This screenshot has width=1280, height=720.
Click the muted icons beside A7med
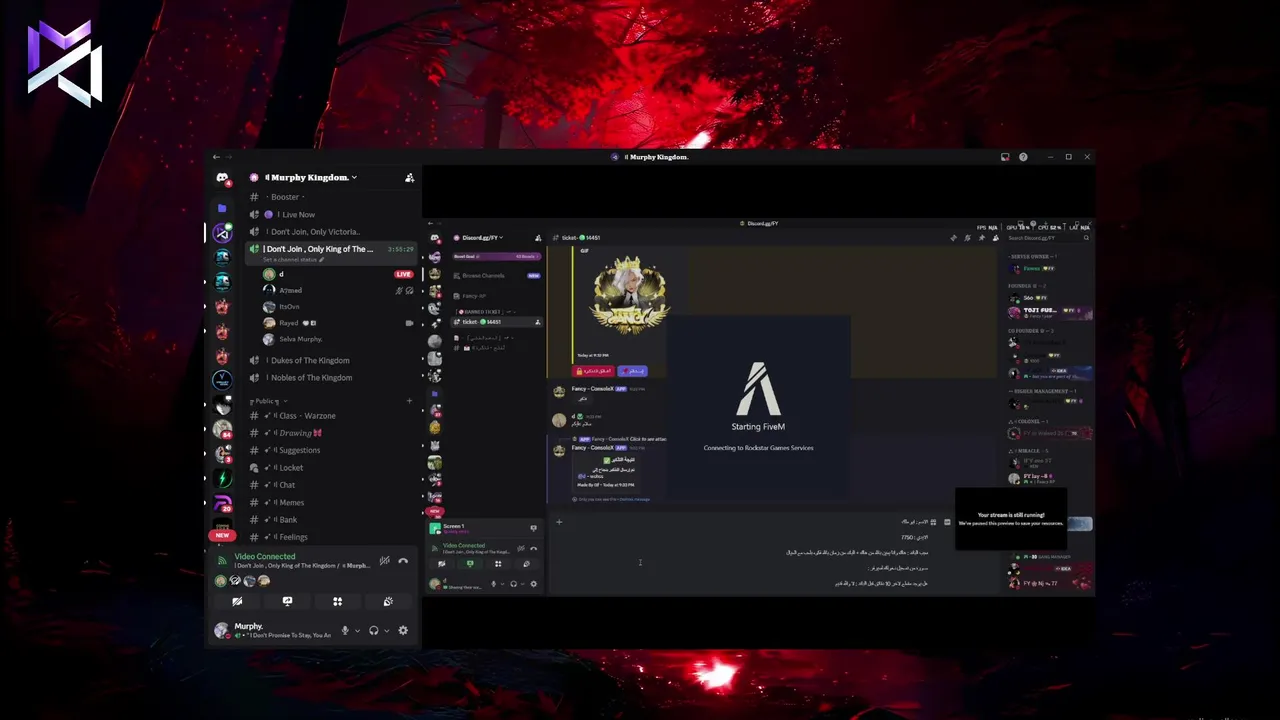(404, 290)
